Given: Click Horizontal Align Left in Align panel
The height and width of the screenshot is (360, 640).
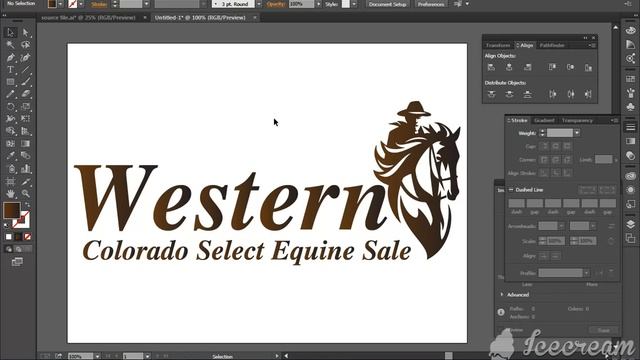Looking at the screenshot, I should click(491, 67).
